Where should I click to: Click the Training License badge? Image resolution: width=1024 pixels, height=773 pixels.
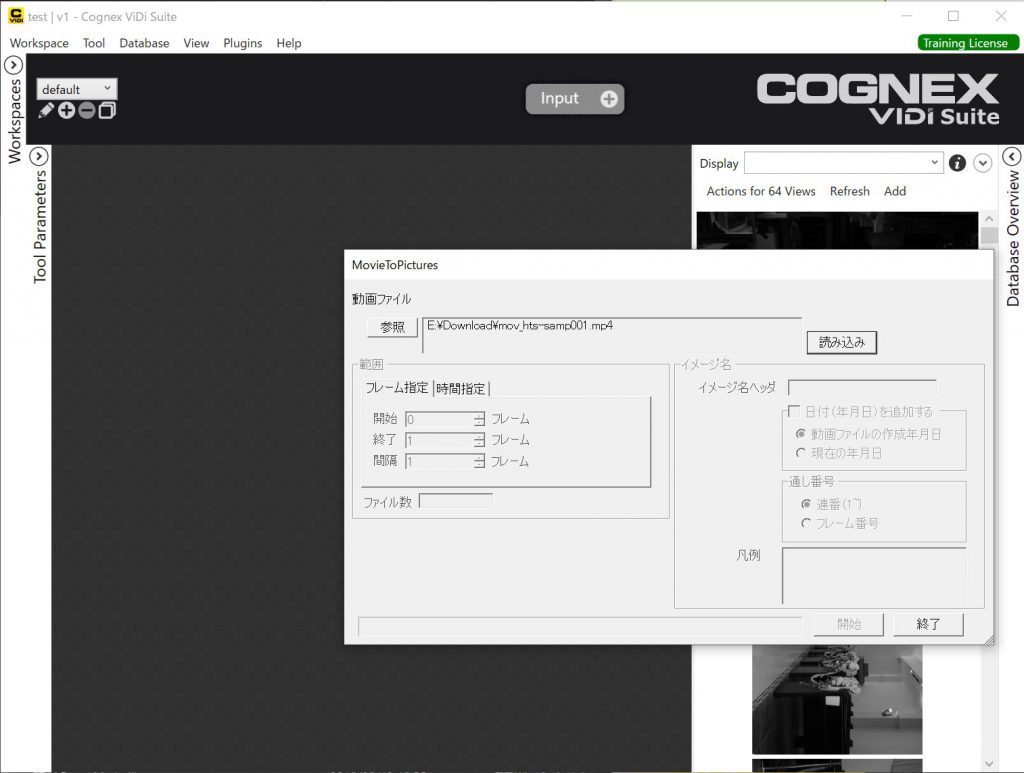click(x=967, y=43)
